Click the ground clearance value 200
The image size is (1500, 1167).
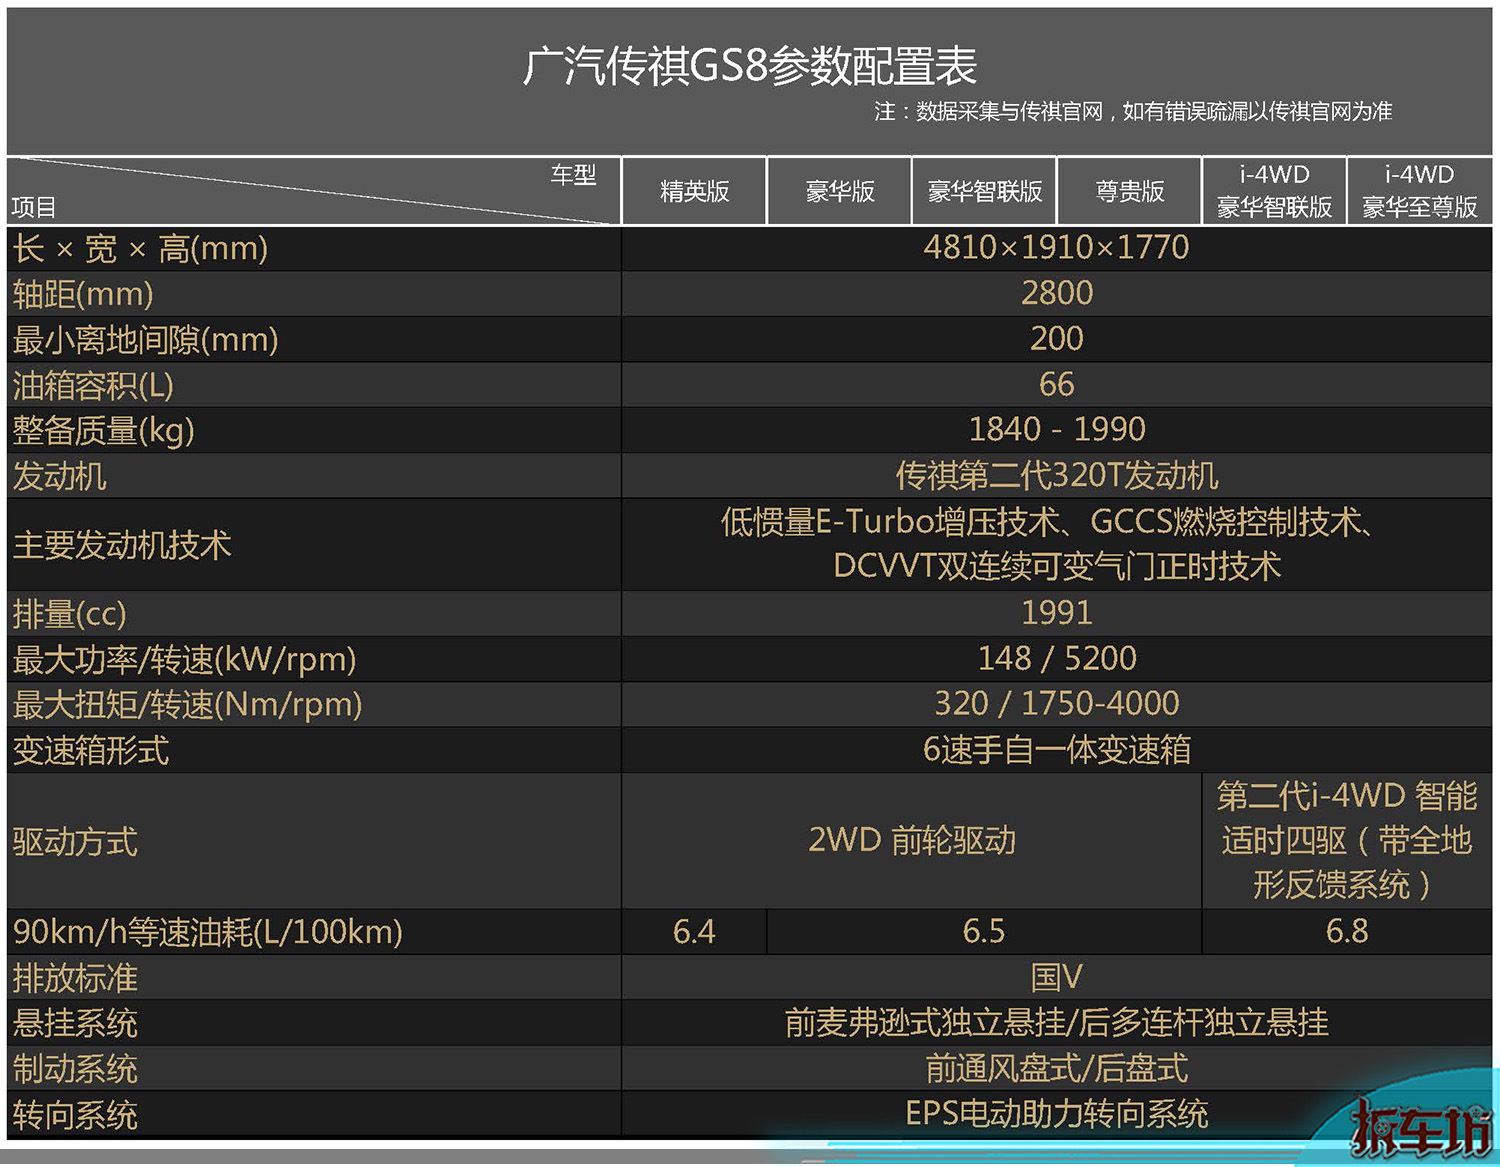point(1057,339)
